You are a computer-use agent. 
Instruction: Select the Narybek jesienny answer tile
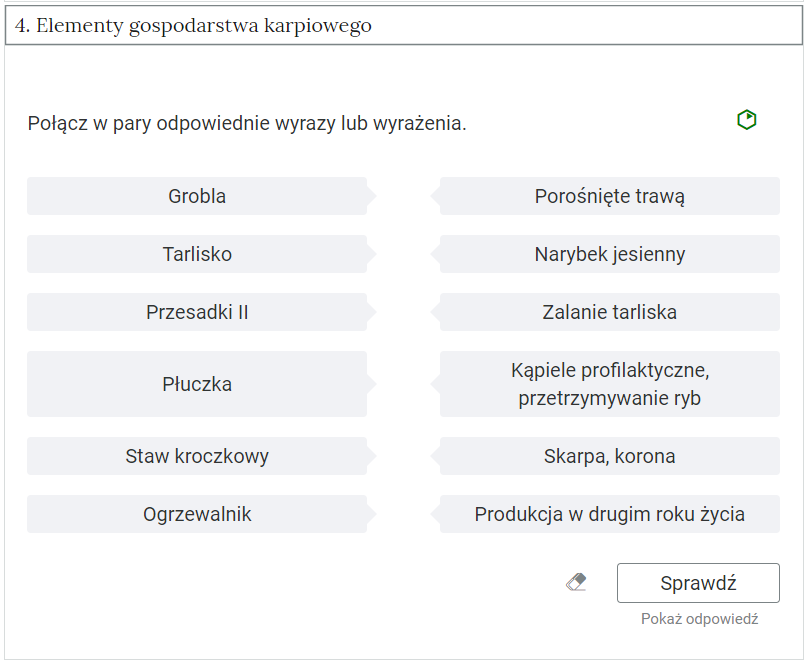[608, 254]
